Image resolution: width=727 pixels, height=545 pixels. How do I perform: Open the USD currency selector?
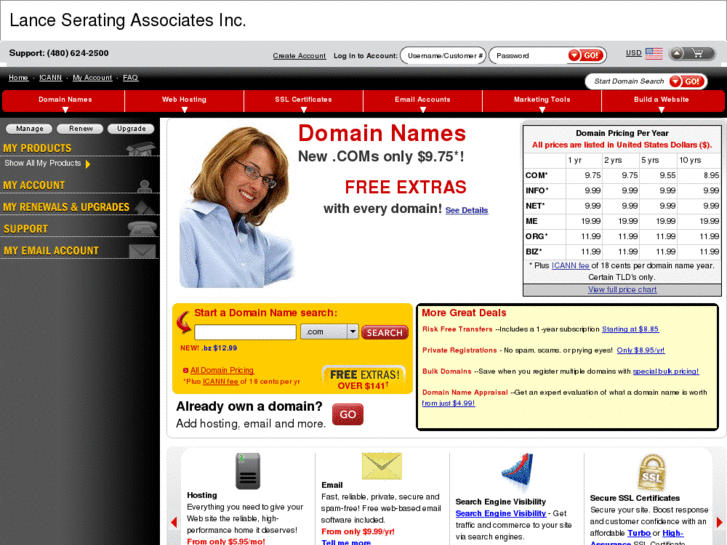click(x=633, y=53)
